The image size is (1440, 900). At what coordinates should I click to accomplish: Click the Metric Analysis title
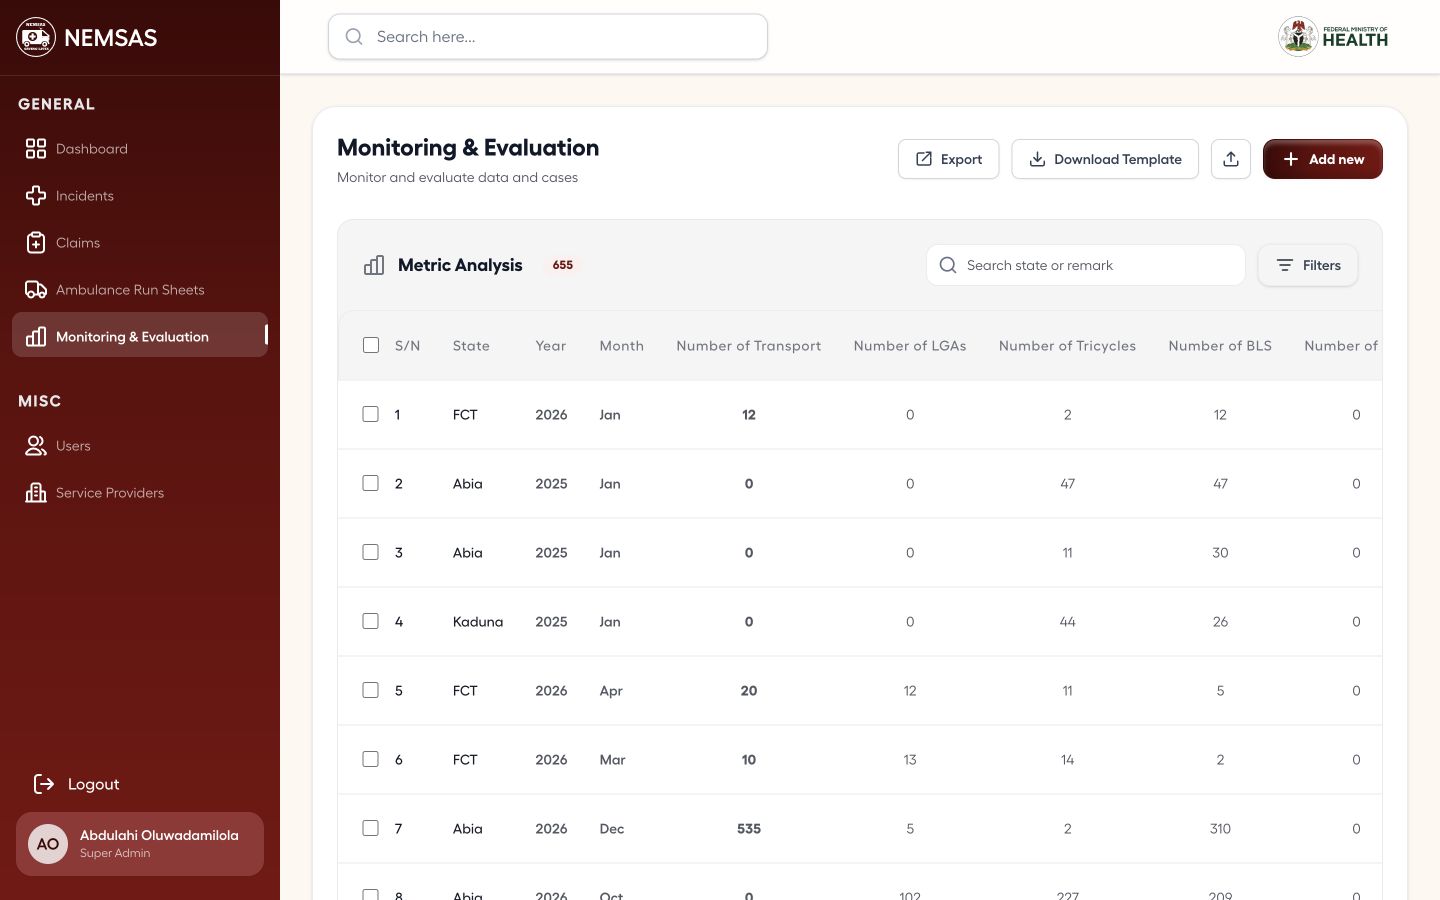pos(460,265)
